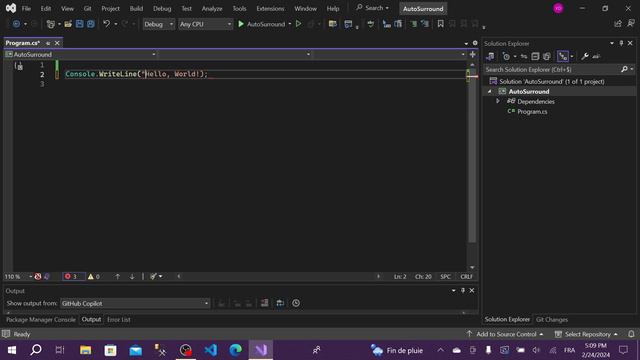Click the health indicator no-issues icon
The height and width of the screenshot is (360, 640).
38,276
